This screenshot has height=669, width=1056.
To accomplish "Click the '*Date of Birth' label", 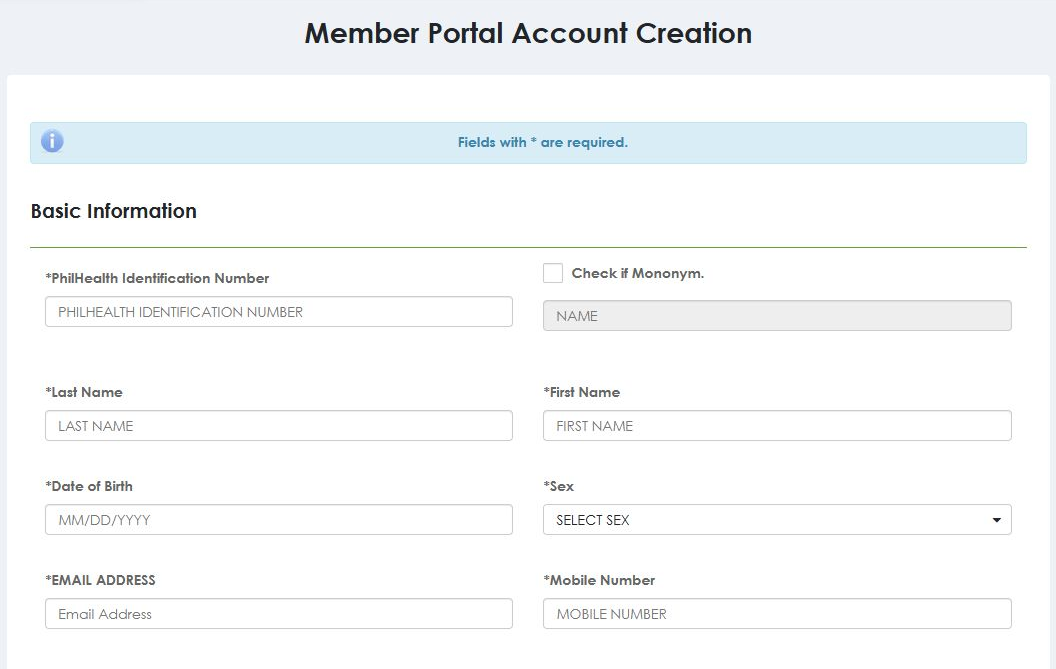I will click(x=89, y=486).
